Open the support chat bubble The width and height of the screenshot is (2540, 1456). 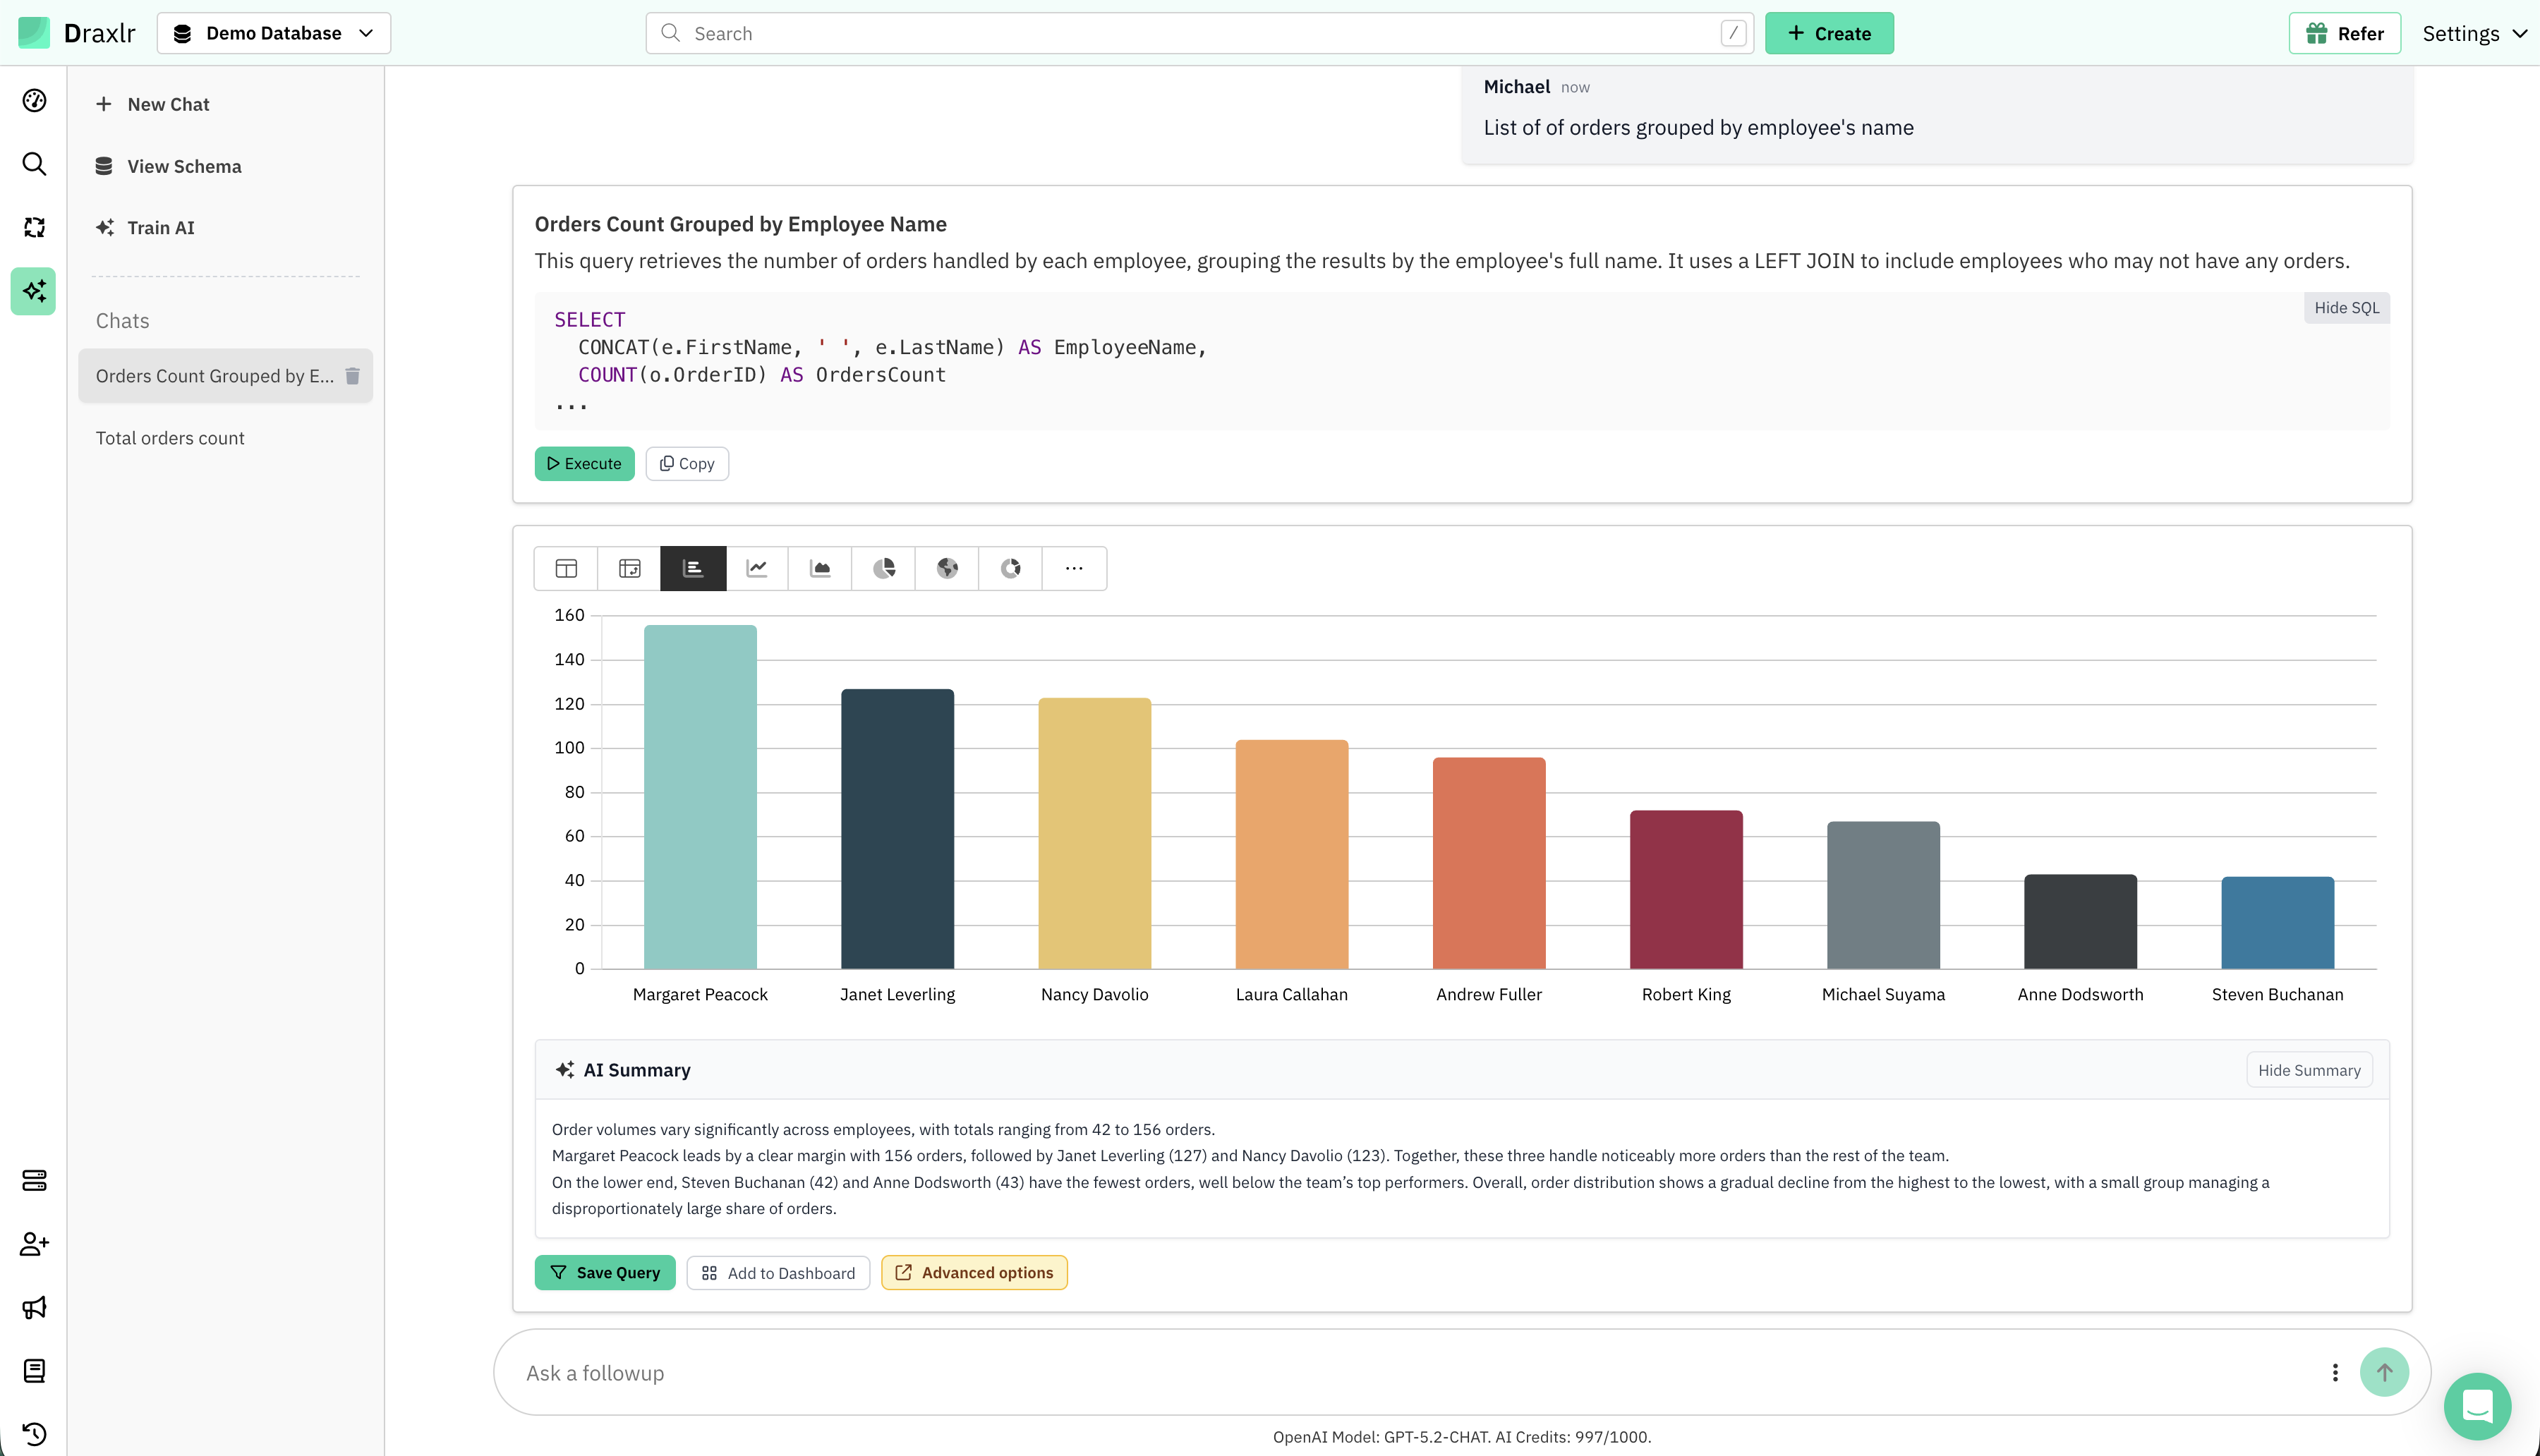pyautogui.click(x=2477, y=1406)
